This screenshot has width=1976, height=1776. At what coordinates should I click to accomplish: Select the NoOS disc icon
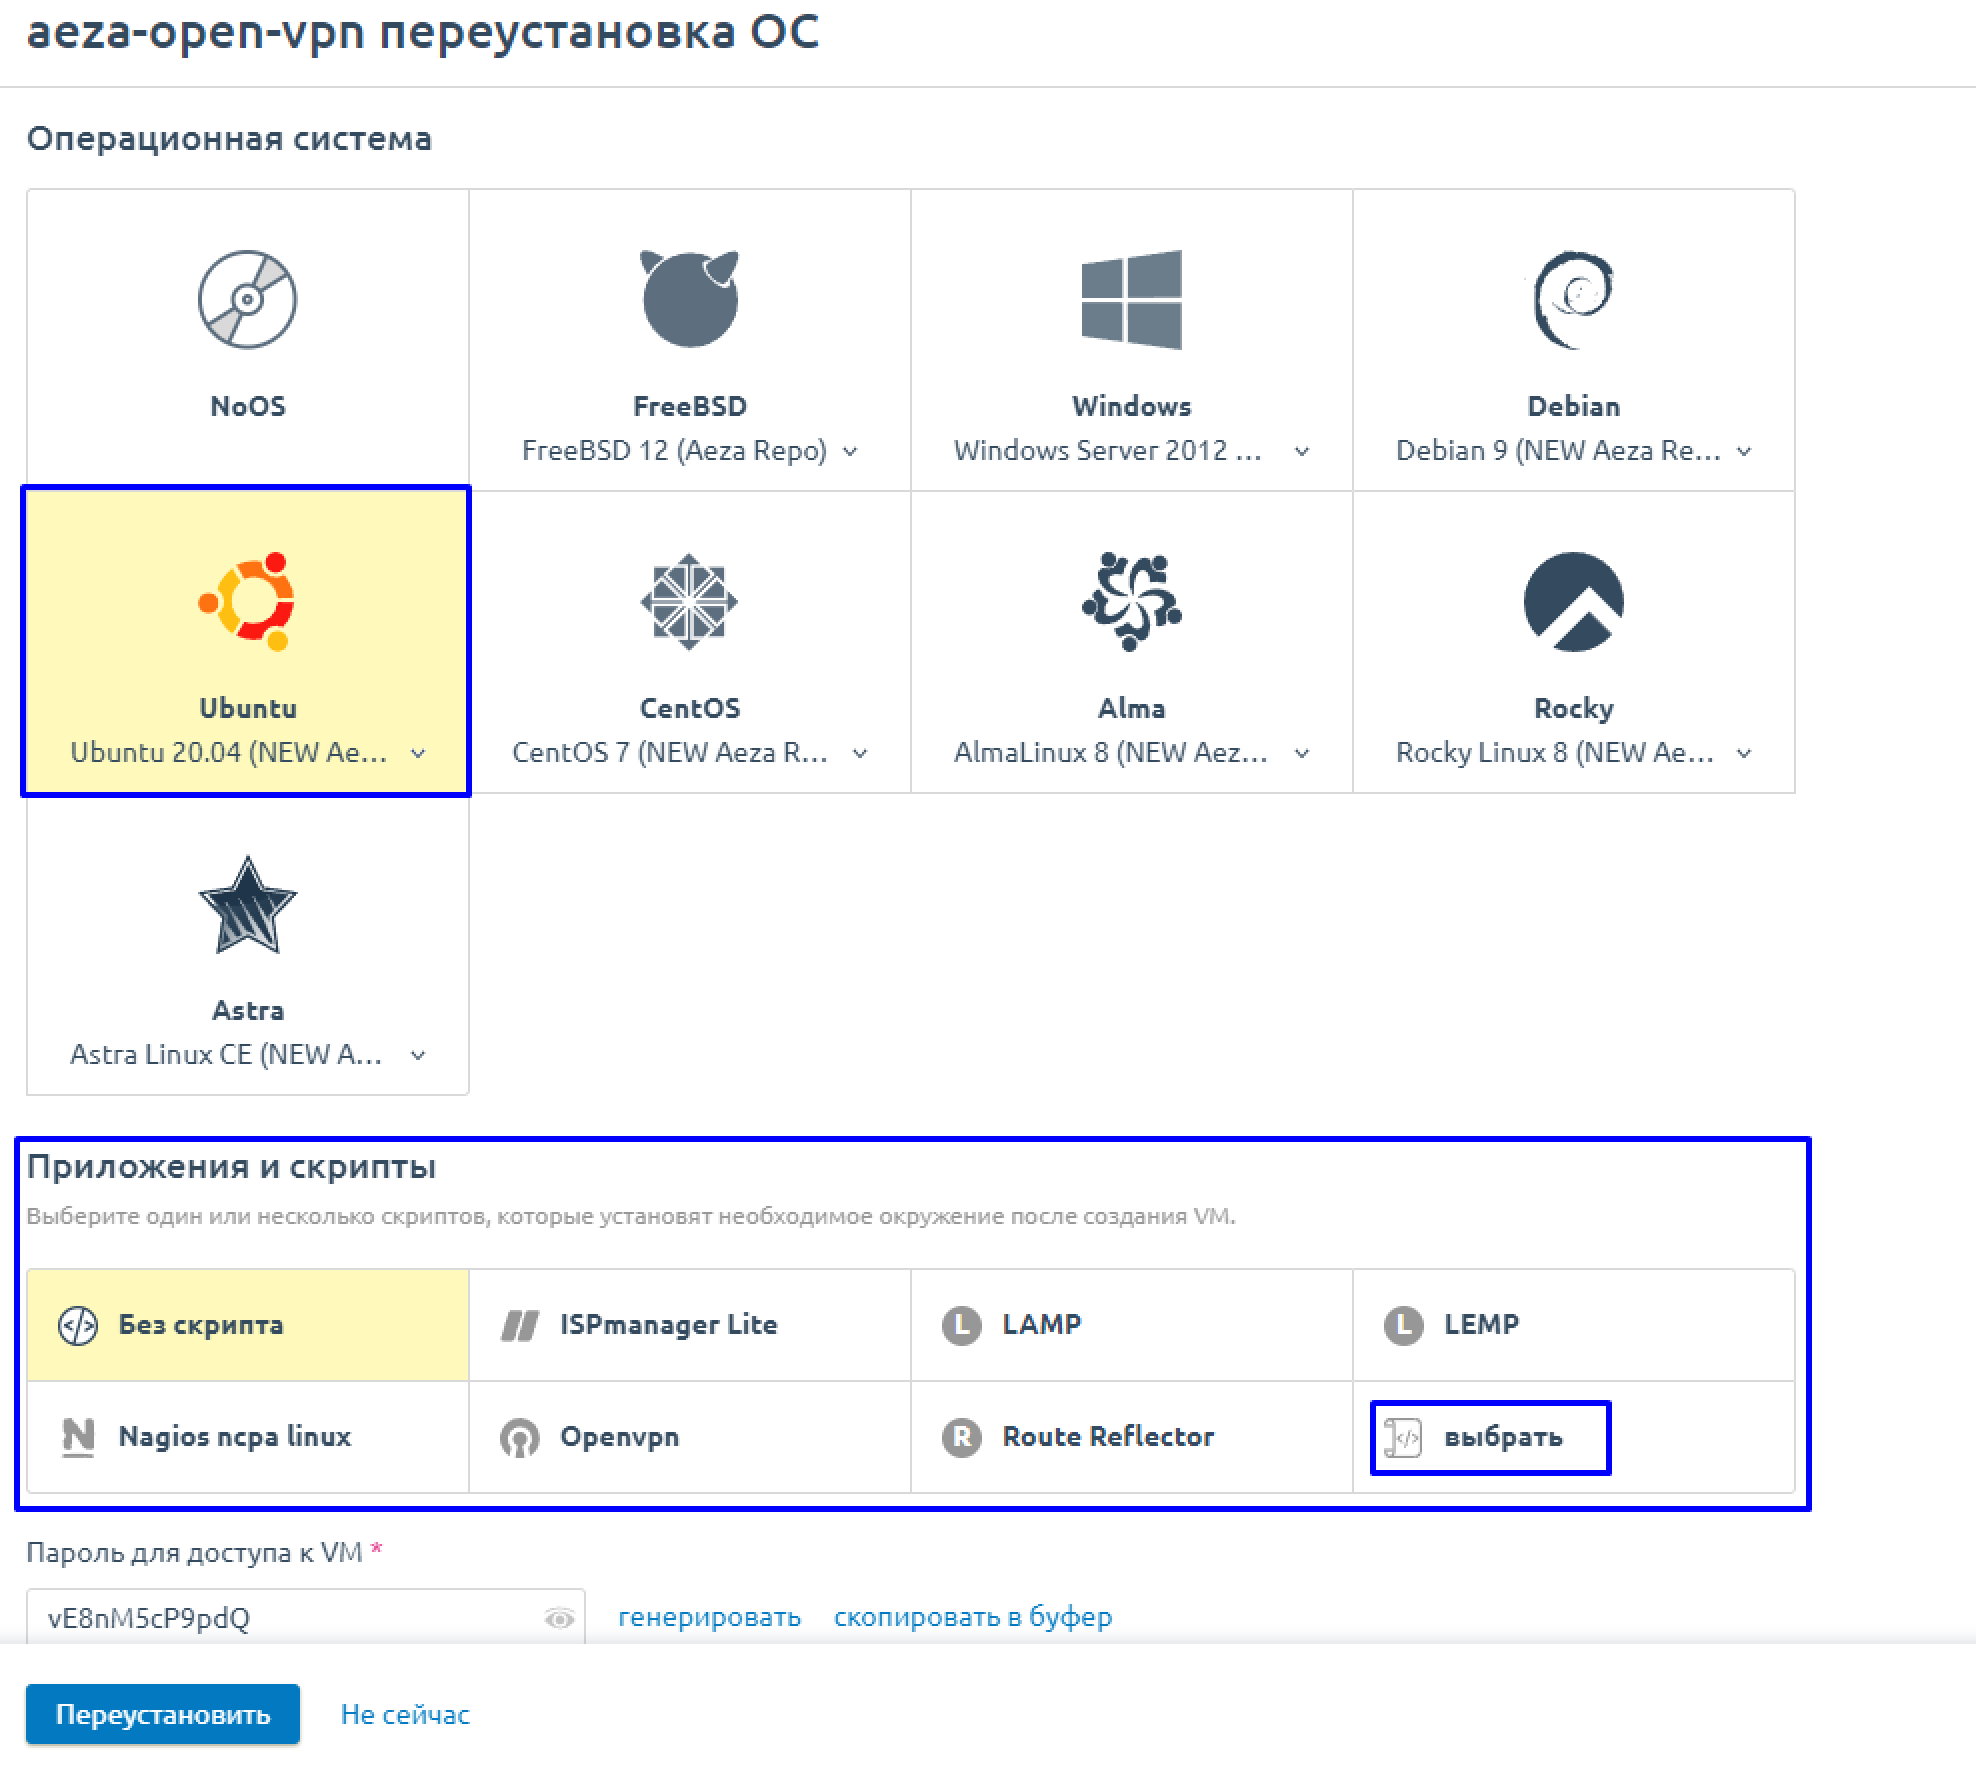(247, 299)
